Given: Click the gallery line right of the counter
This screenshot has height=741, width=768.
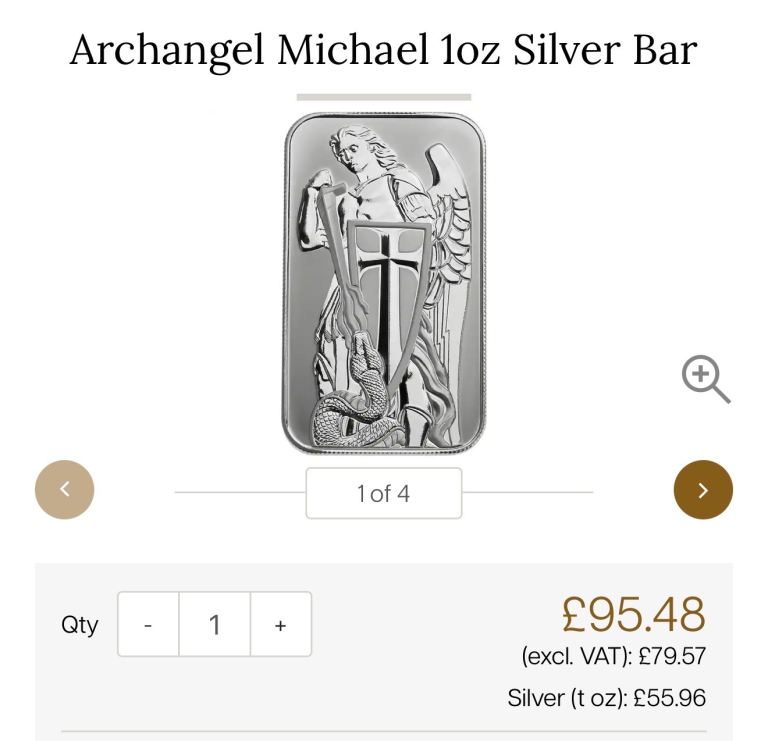Looking at the screenshot, I should (528, 492).
